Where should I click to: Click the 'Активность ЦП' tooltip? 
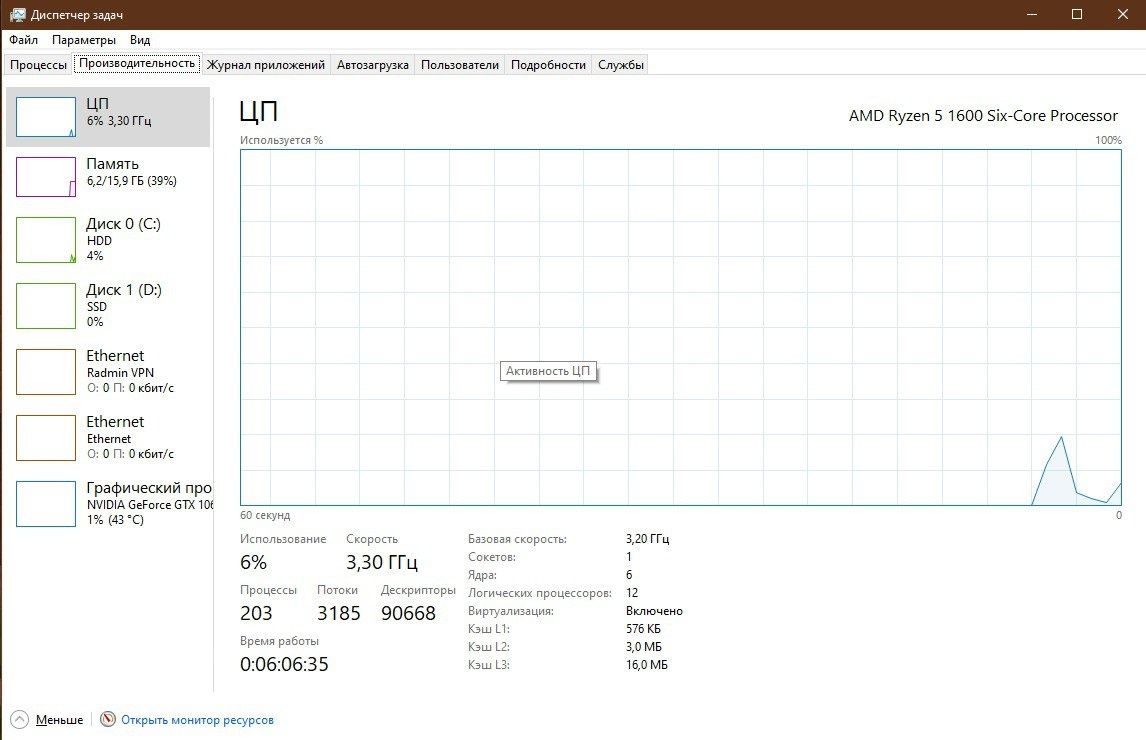(x=548, y=371)
